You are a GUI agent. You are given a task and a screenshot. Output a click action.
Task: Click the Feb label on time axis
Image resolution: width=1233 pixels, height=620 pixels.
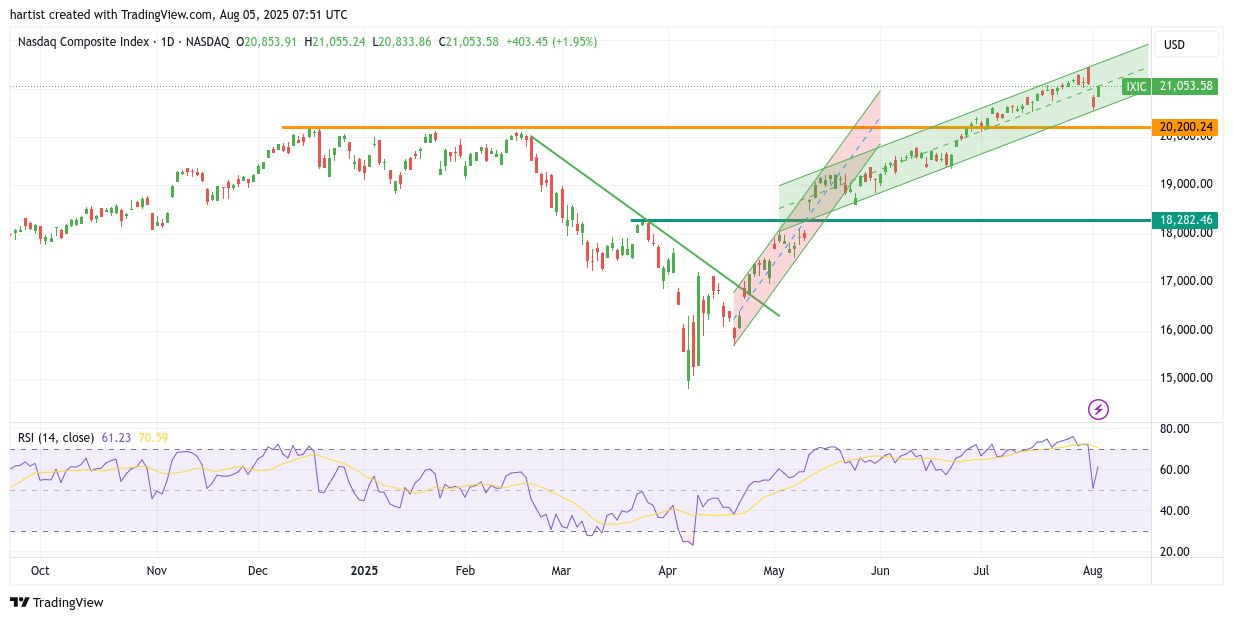pos(465,570)
